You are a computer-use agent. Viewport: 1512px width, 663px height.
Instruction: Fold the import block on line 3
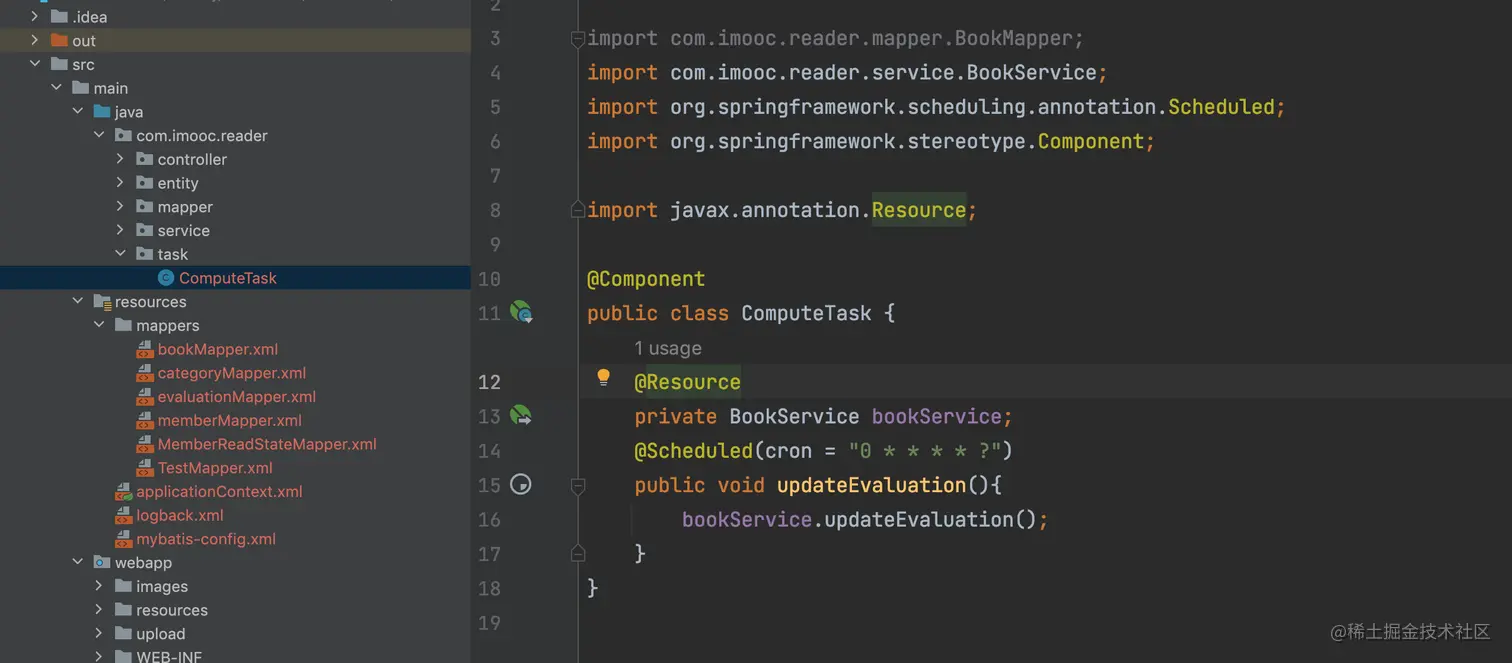pos(577,39)
